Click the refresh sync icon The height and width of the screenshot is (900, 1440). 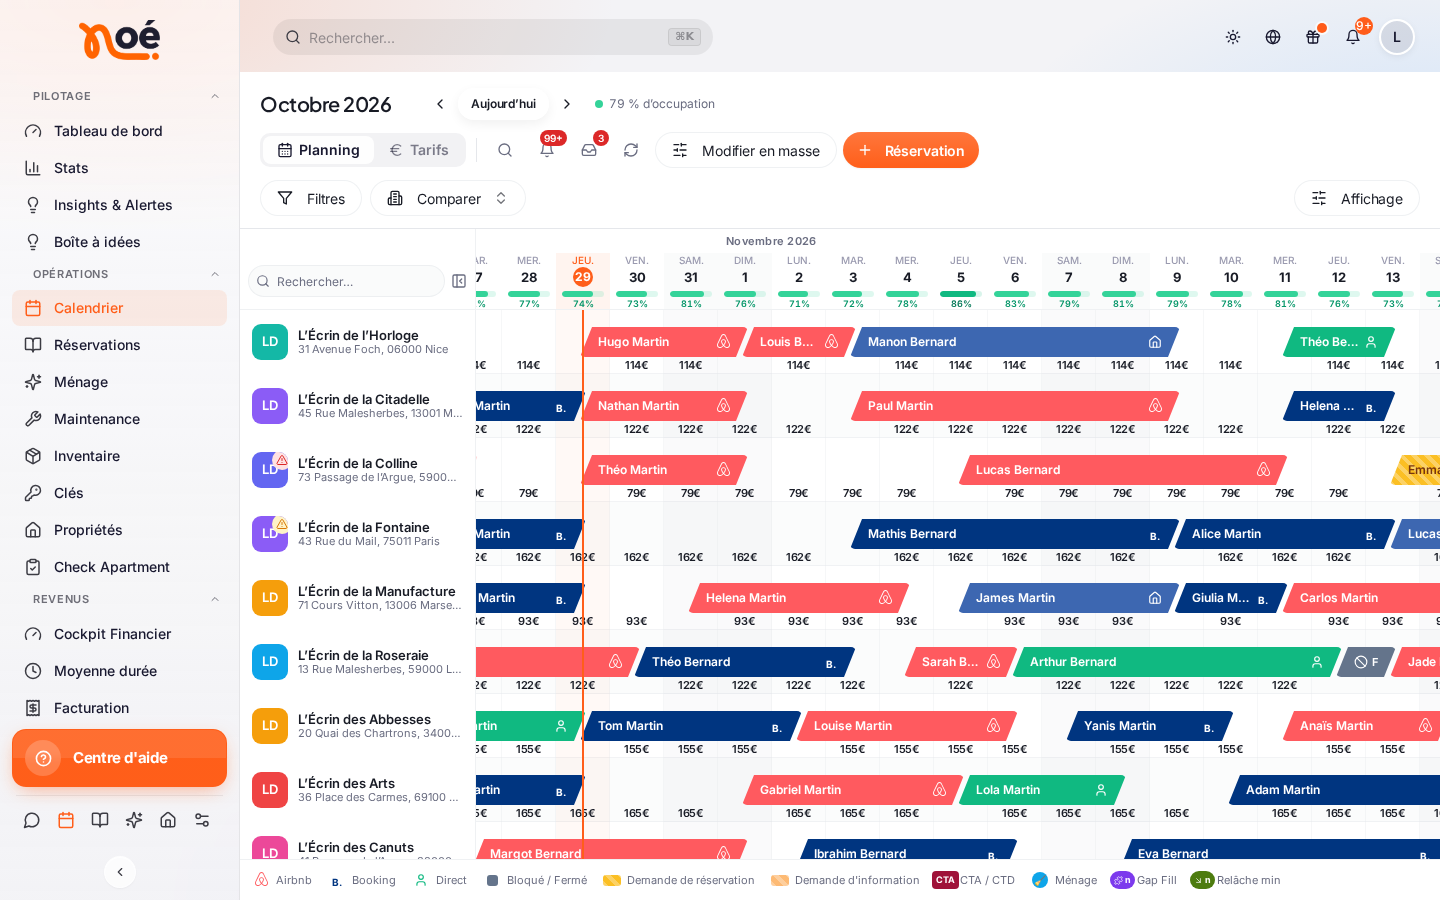[x=631, y=150]
